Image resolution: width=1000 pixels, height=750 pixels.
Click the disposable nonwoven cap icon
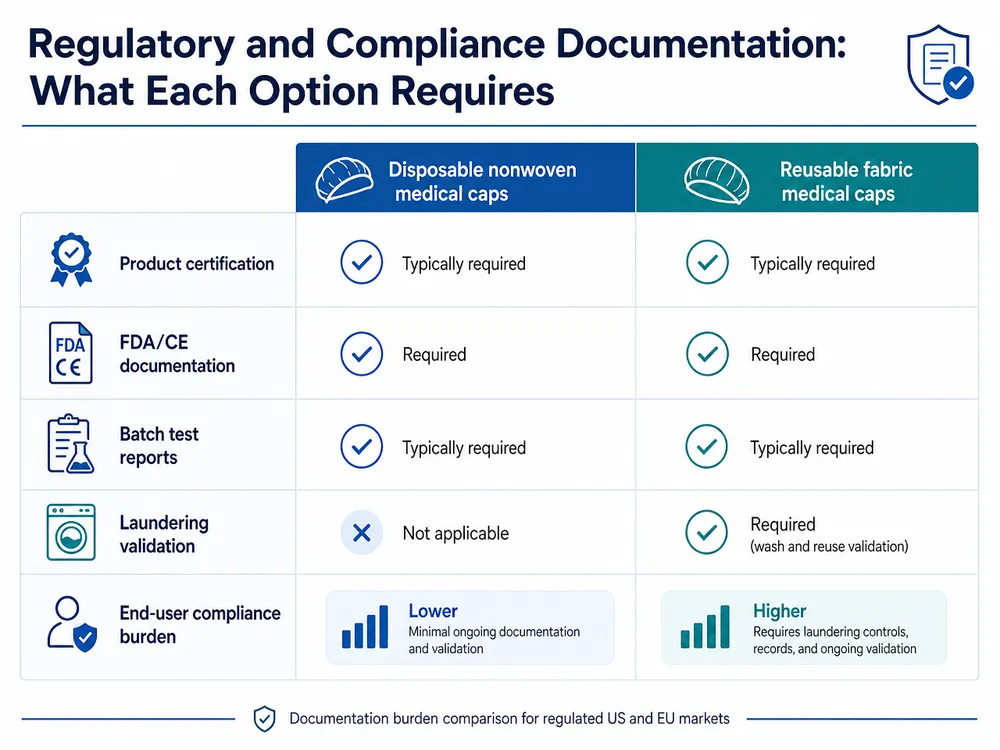[344, 179]
